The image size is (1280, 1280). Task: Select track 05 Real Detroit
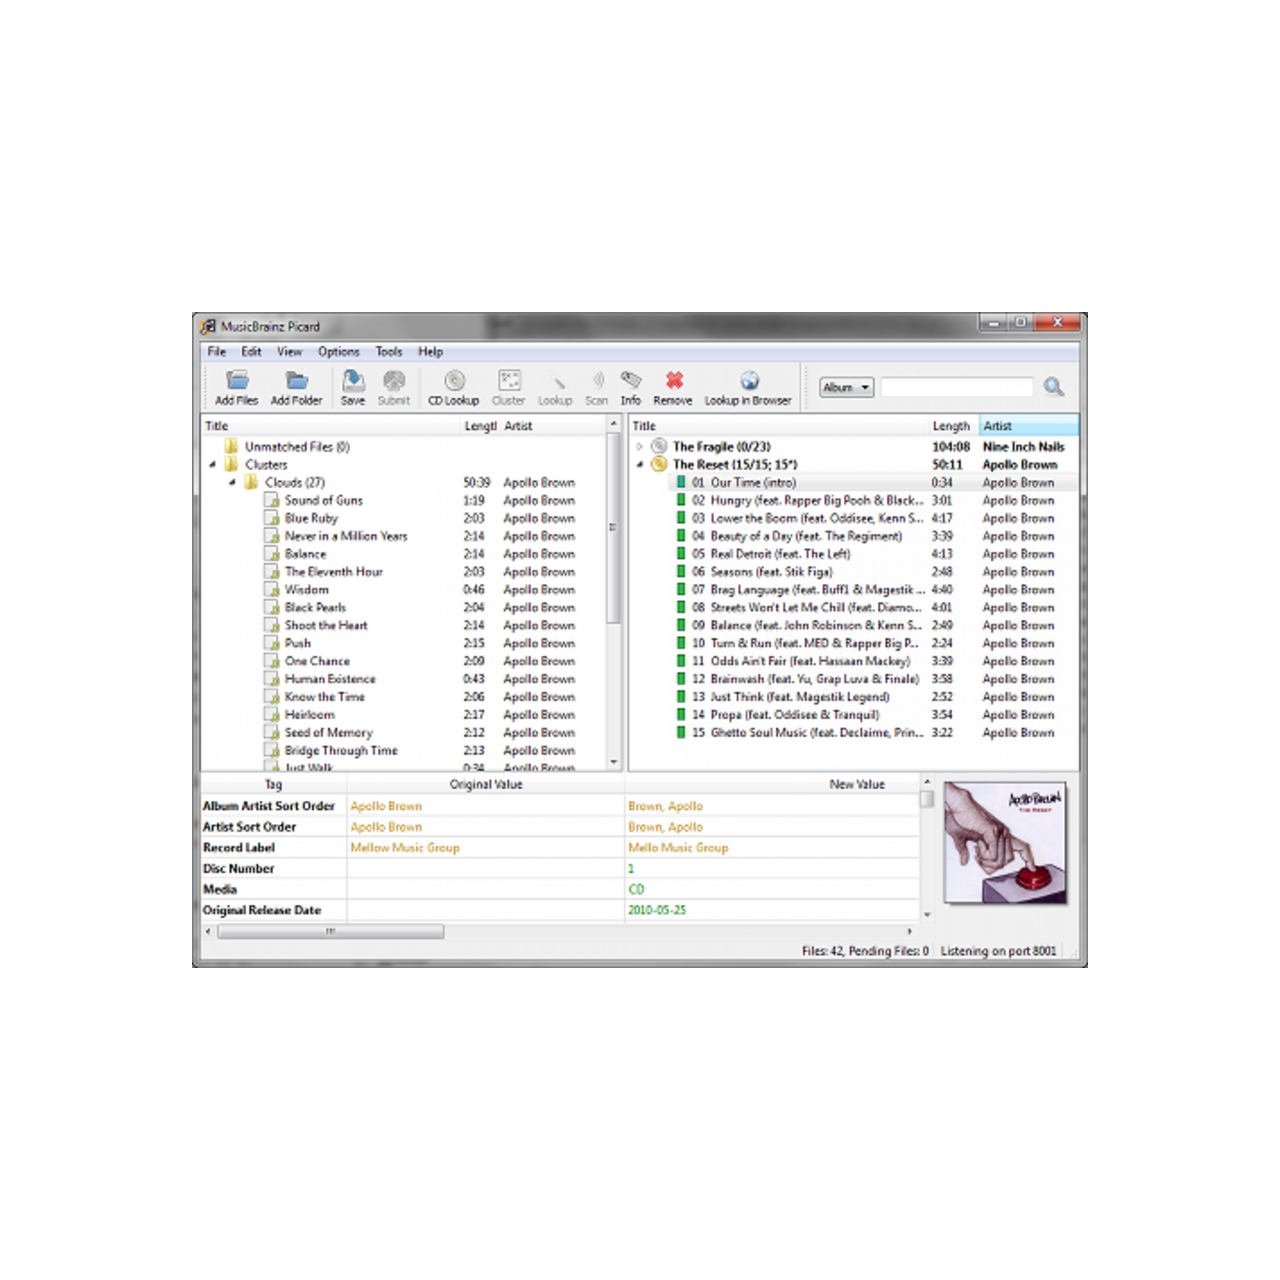point(780,554)
